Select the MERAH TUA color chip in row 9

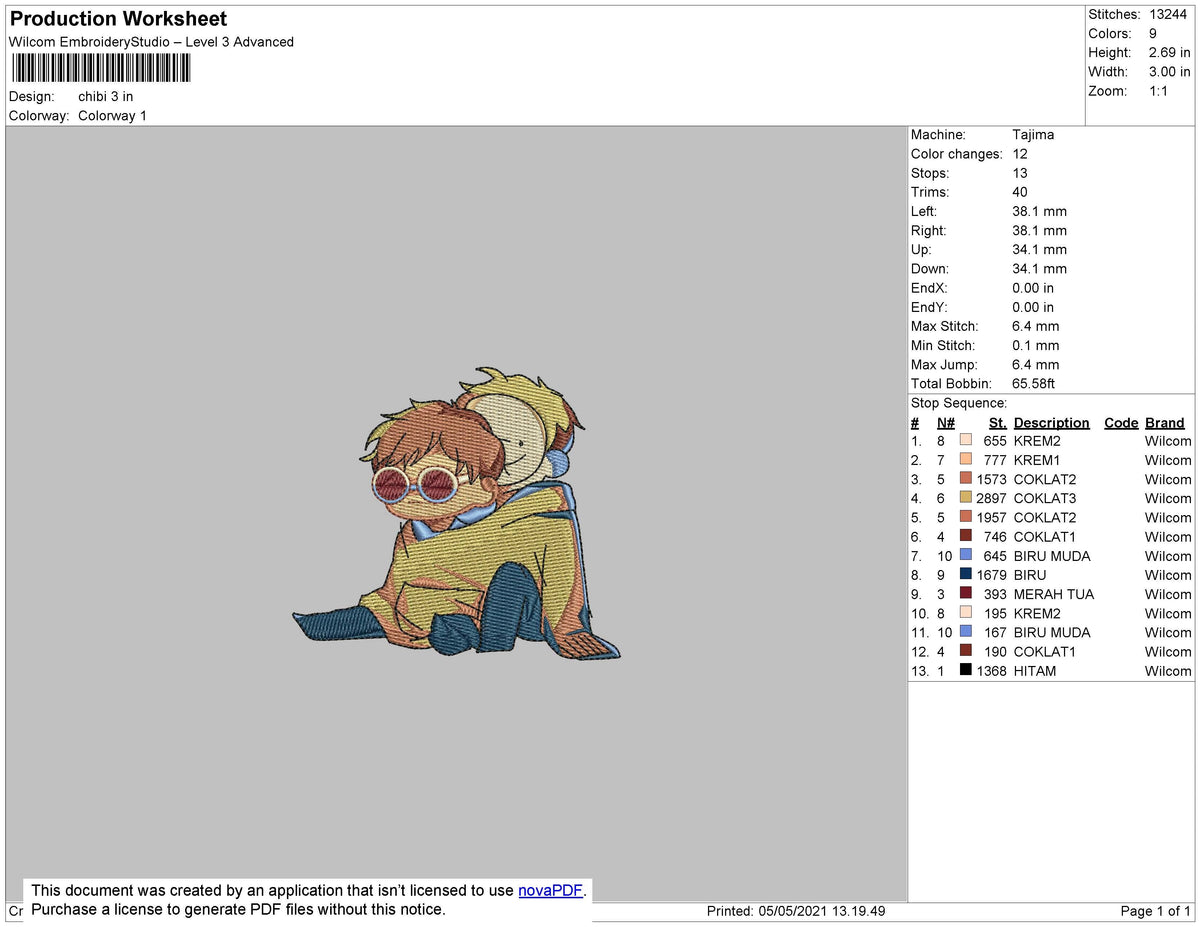click(x=966, y=594)
